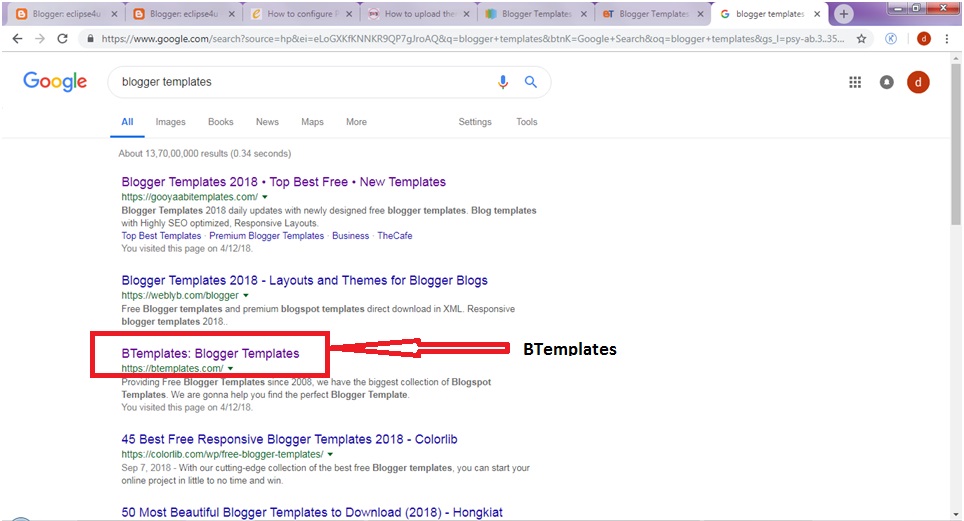Click the https://btemplates.com/ green URL text
Screen dimensions: 964x521
click(x=172, y=368)
